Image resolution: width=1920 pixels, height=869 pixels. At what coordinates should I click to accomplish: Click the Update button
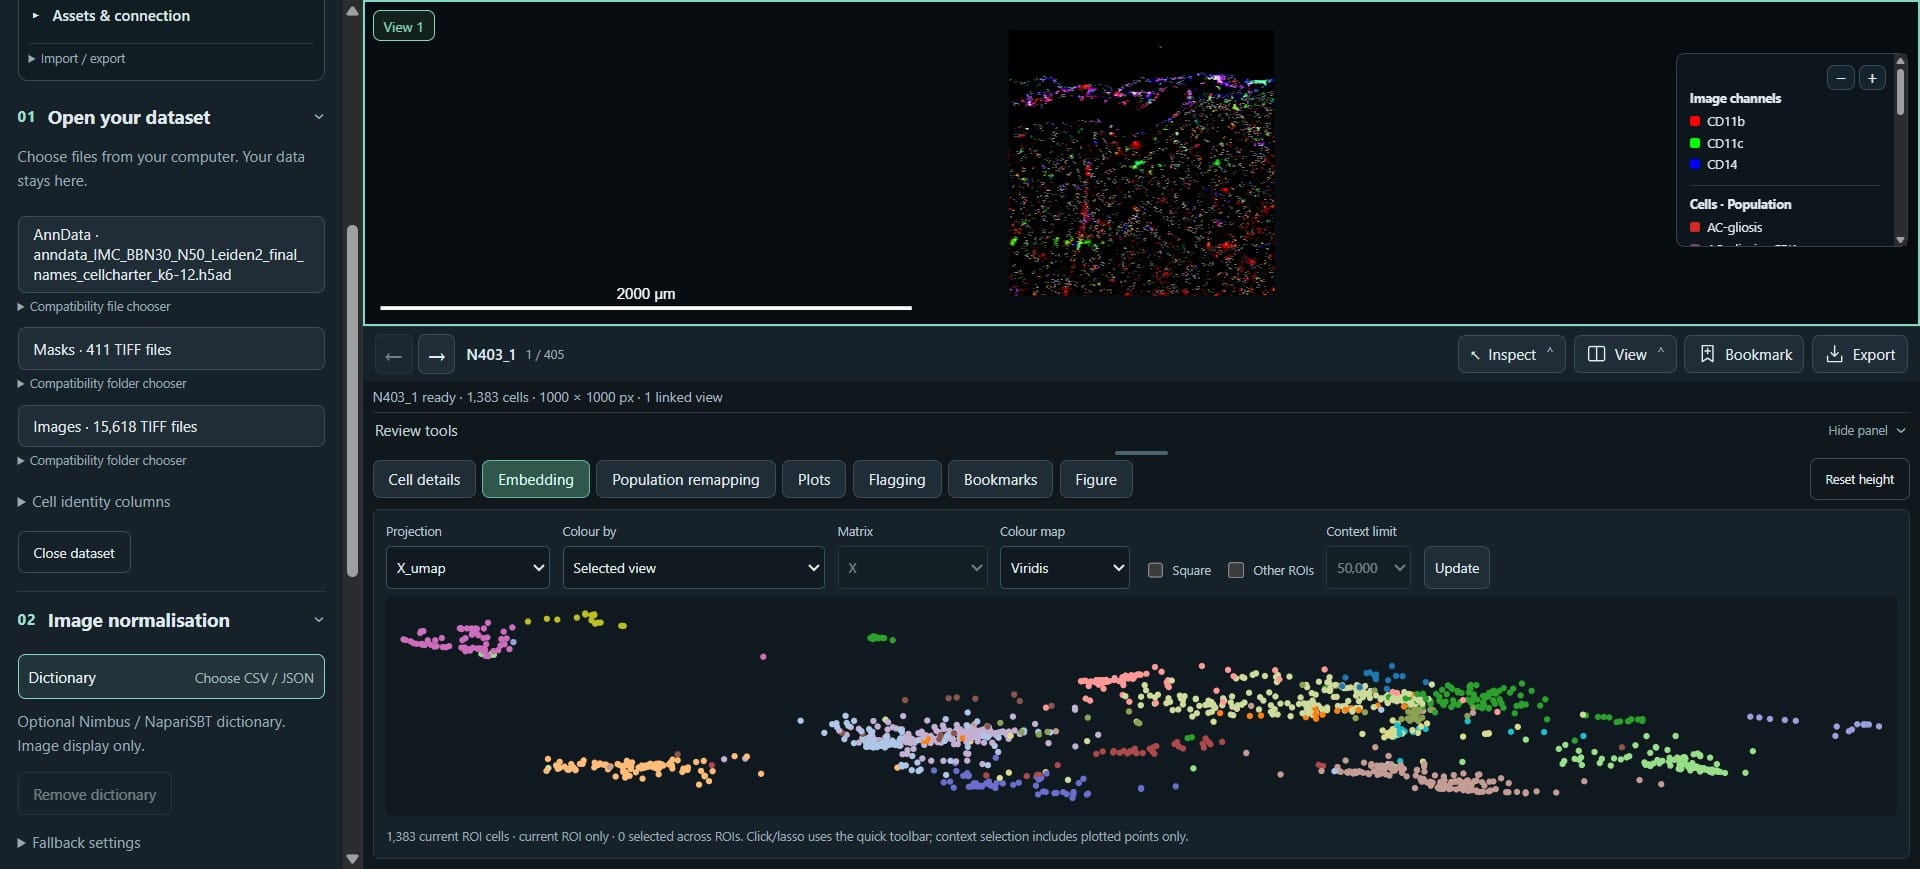click(x=1456, y=568)
